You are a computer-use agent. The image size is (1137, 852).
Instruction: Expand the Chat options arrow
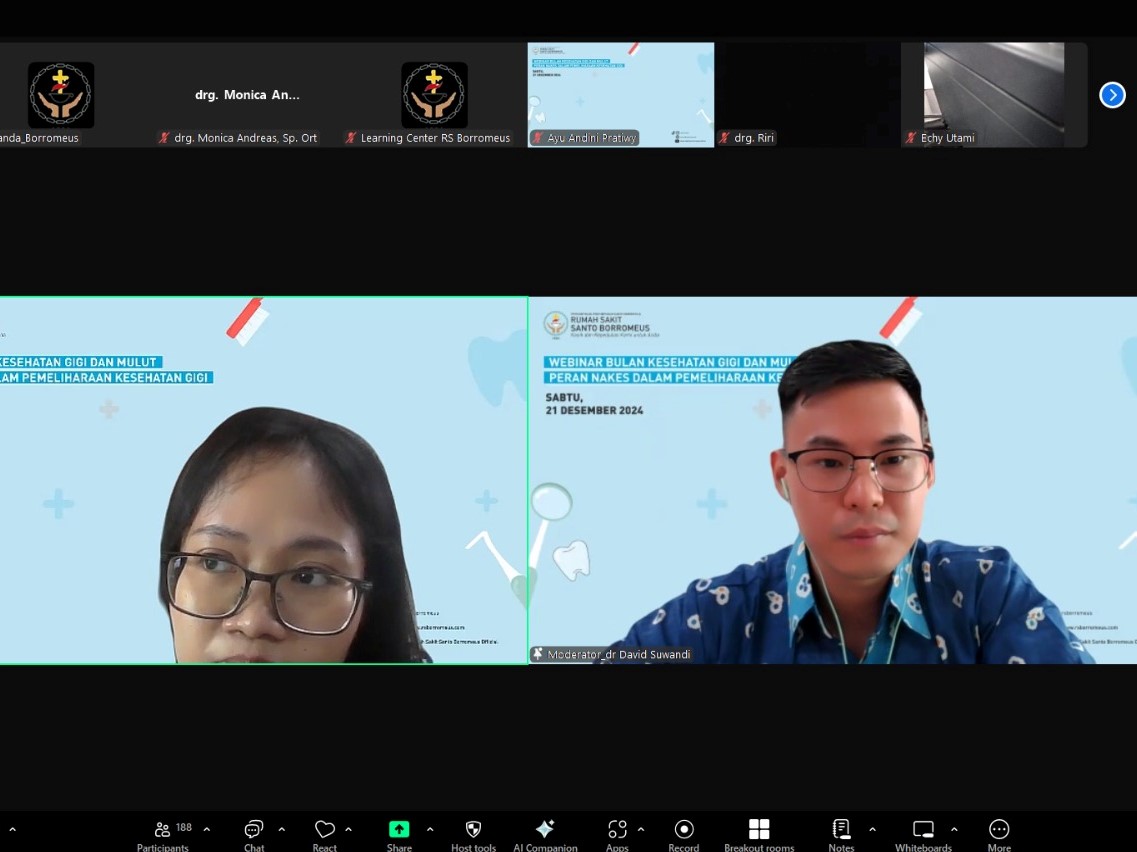(282, 829)
